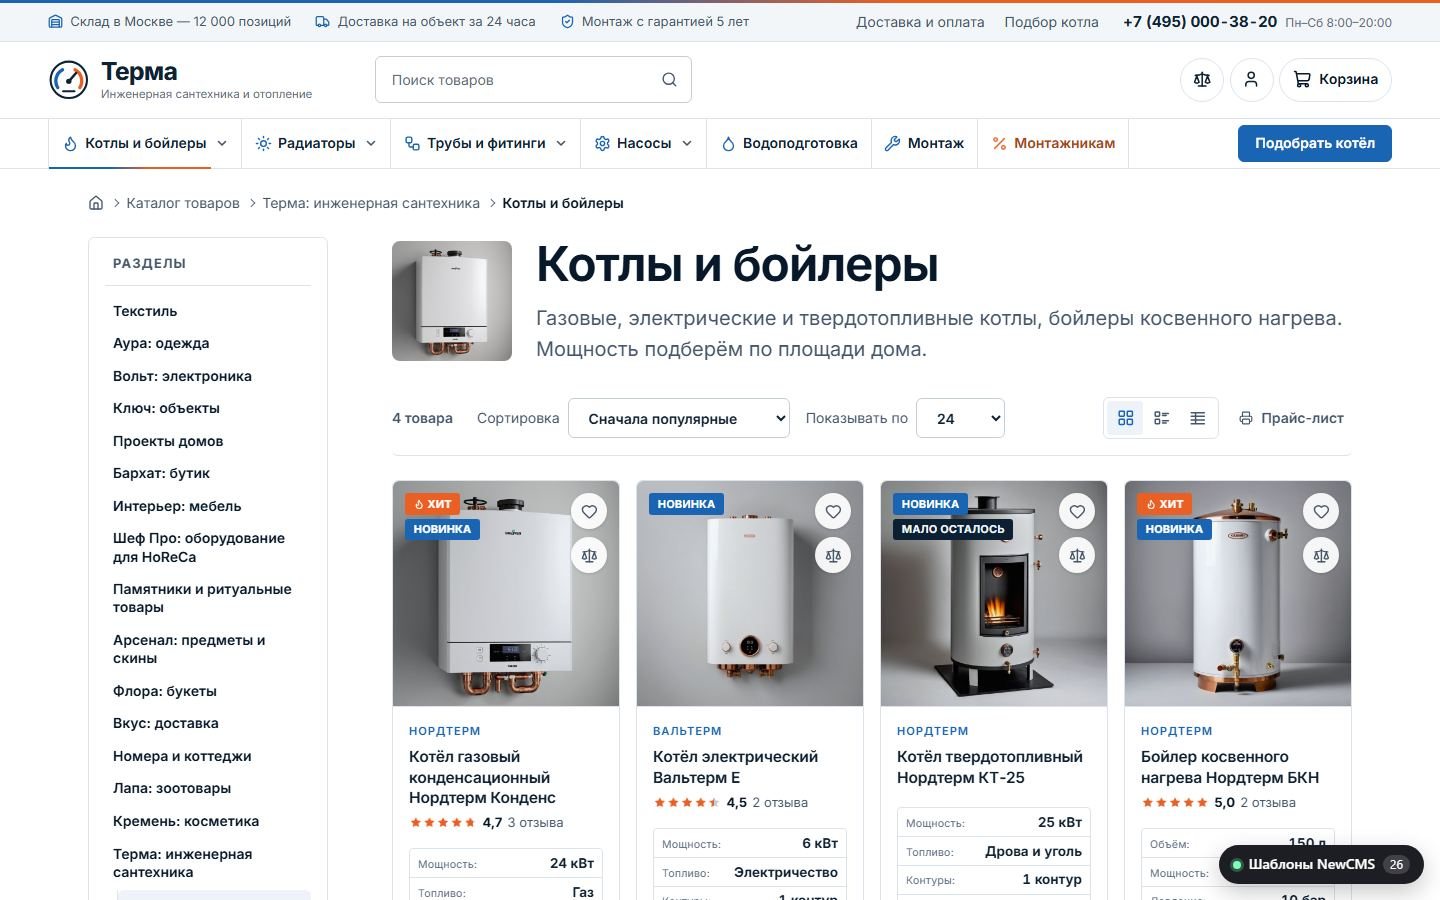Open the Радиаторы menu label
This screenshot has width=1440, height=900.
(x=316, y=144)
